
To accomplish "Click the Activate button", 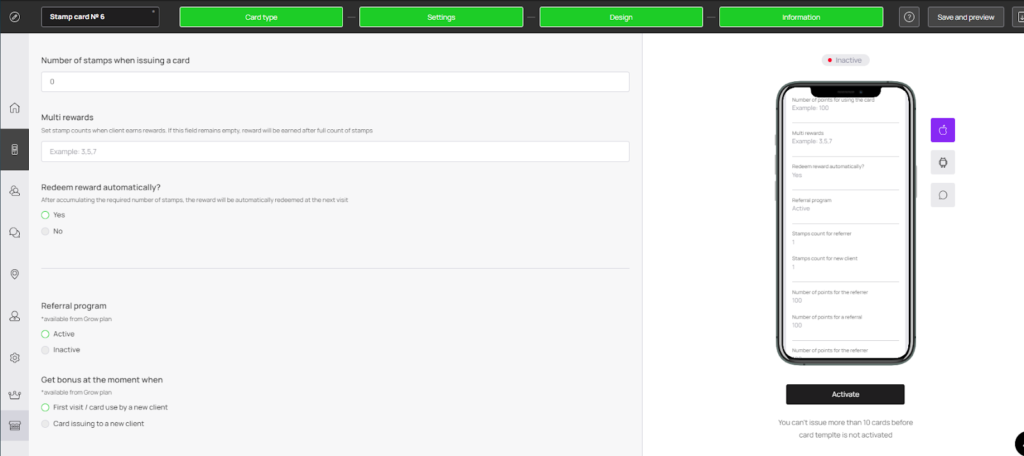I will (x=845, y=394).
